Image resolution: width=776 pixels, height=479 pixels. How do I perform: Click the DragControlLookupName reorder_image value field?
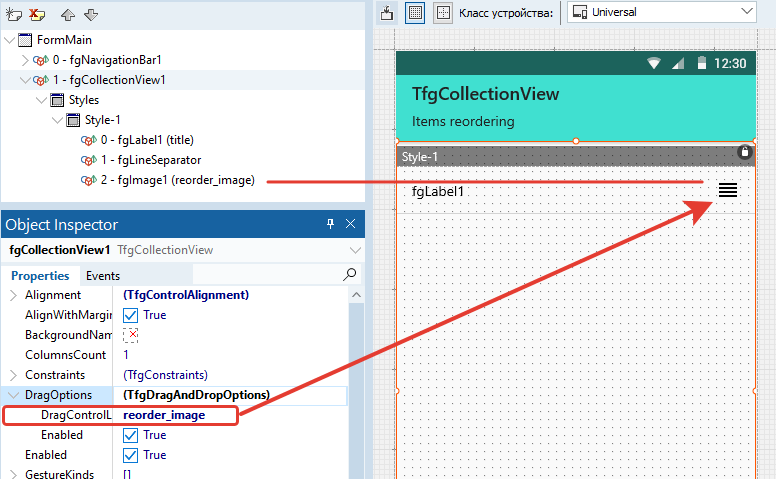pos(175,415)
